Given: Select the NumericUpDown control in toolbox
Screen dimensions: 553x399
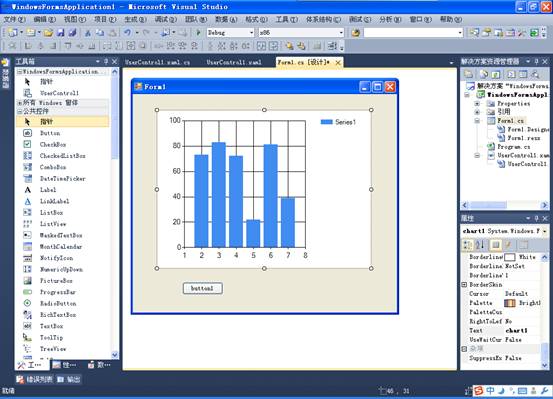Looking at the screenshot, I should [61, 269].
